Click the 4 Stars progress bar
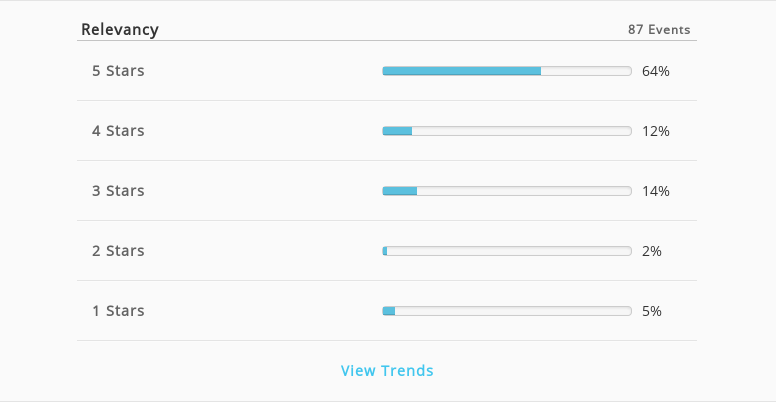 tap(507, 131)
